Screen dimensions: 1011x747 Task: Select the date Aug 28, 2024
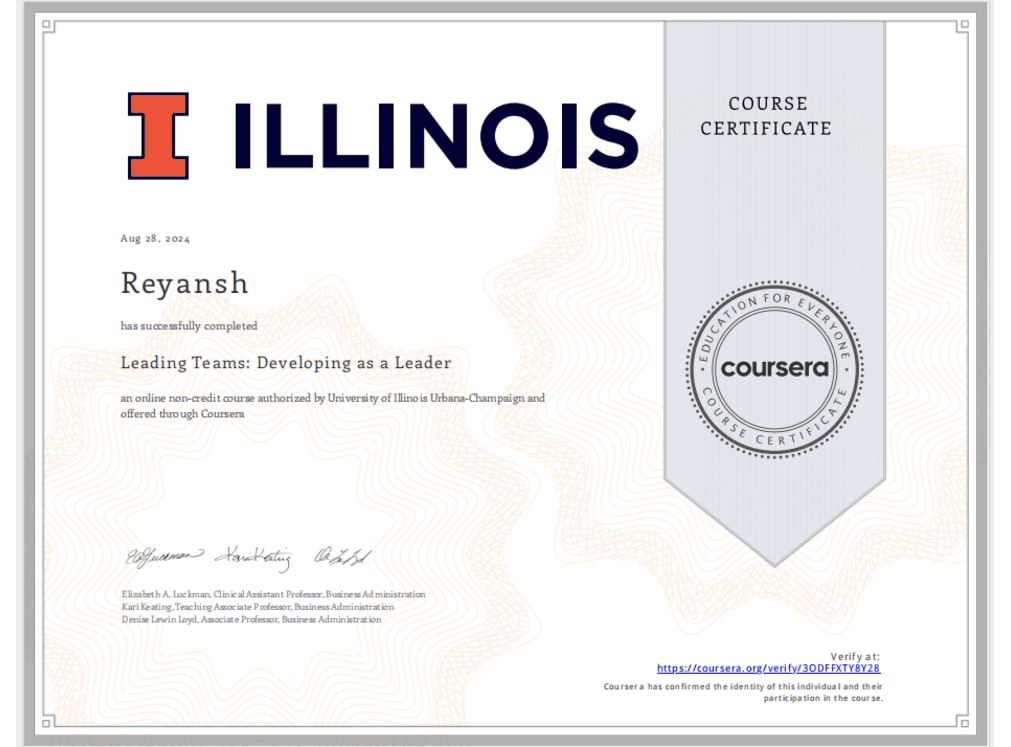click(x=155, y=238)
